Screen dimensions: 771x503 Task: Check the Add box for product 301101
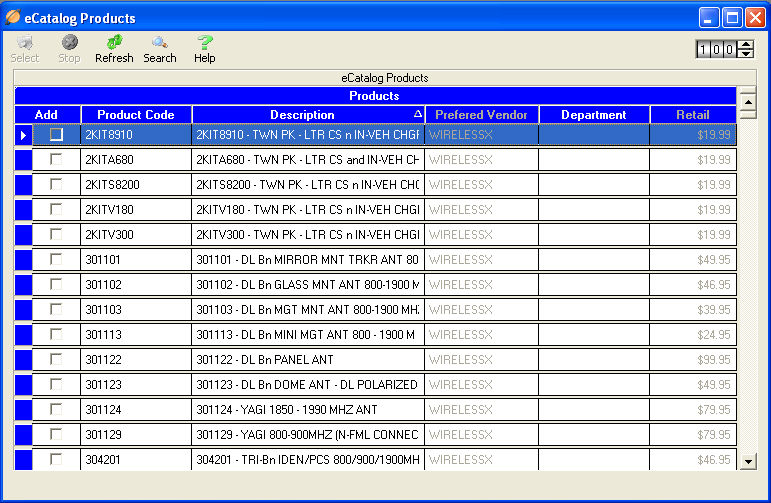(x=57, y=259)
